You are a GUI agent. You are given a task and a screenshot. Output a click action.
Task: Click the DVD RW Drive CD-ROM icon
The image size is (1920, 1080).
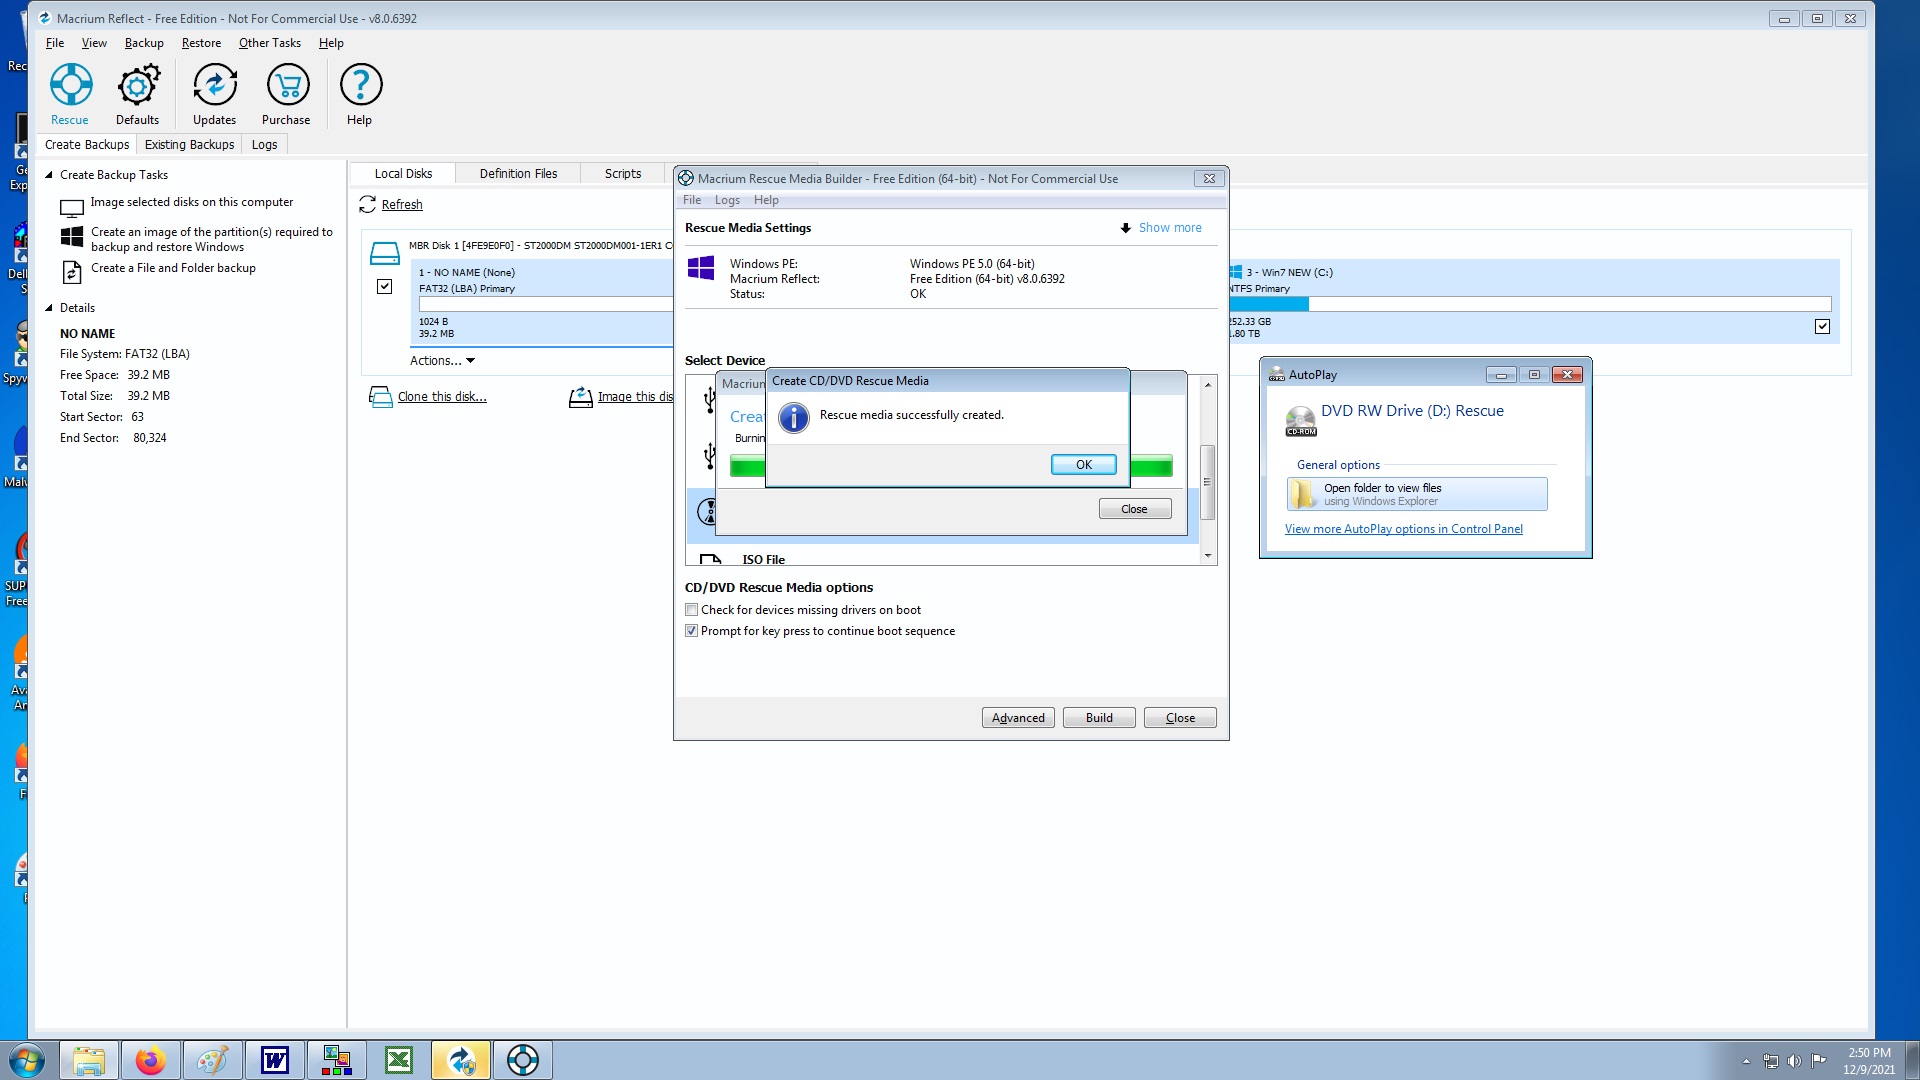1301,422
